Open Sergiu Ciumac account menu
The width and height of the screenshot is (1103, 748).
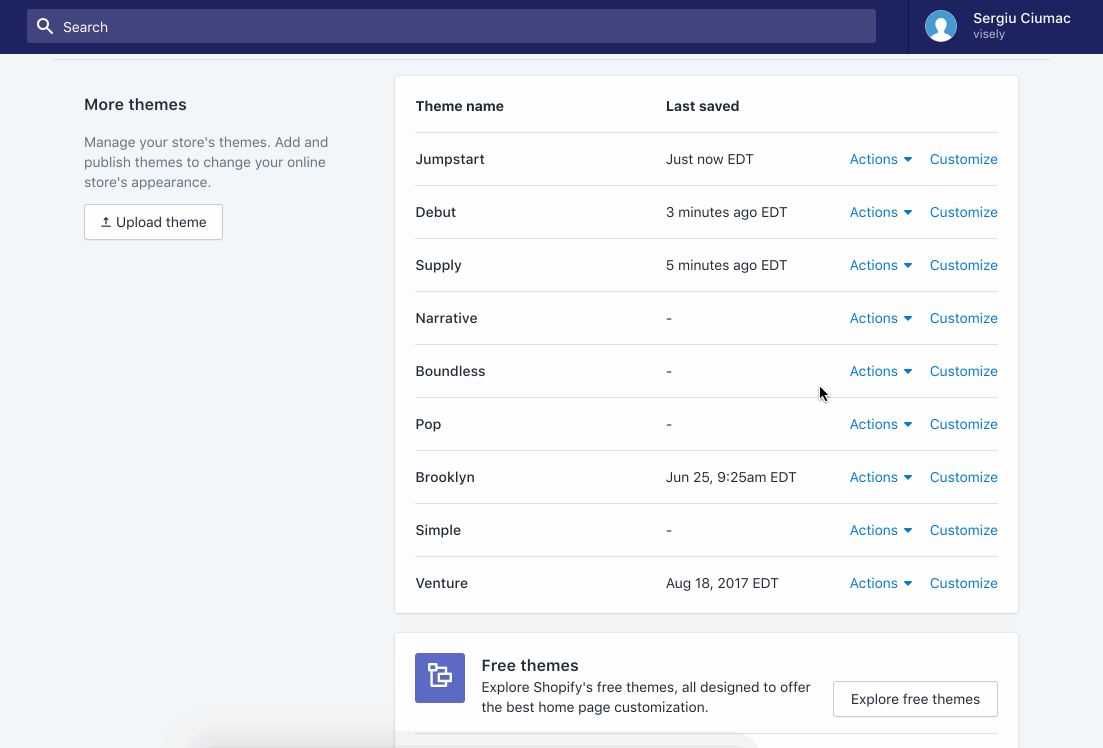point(1020,26)
